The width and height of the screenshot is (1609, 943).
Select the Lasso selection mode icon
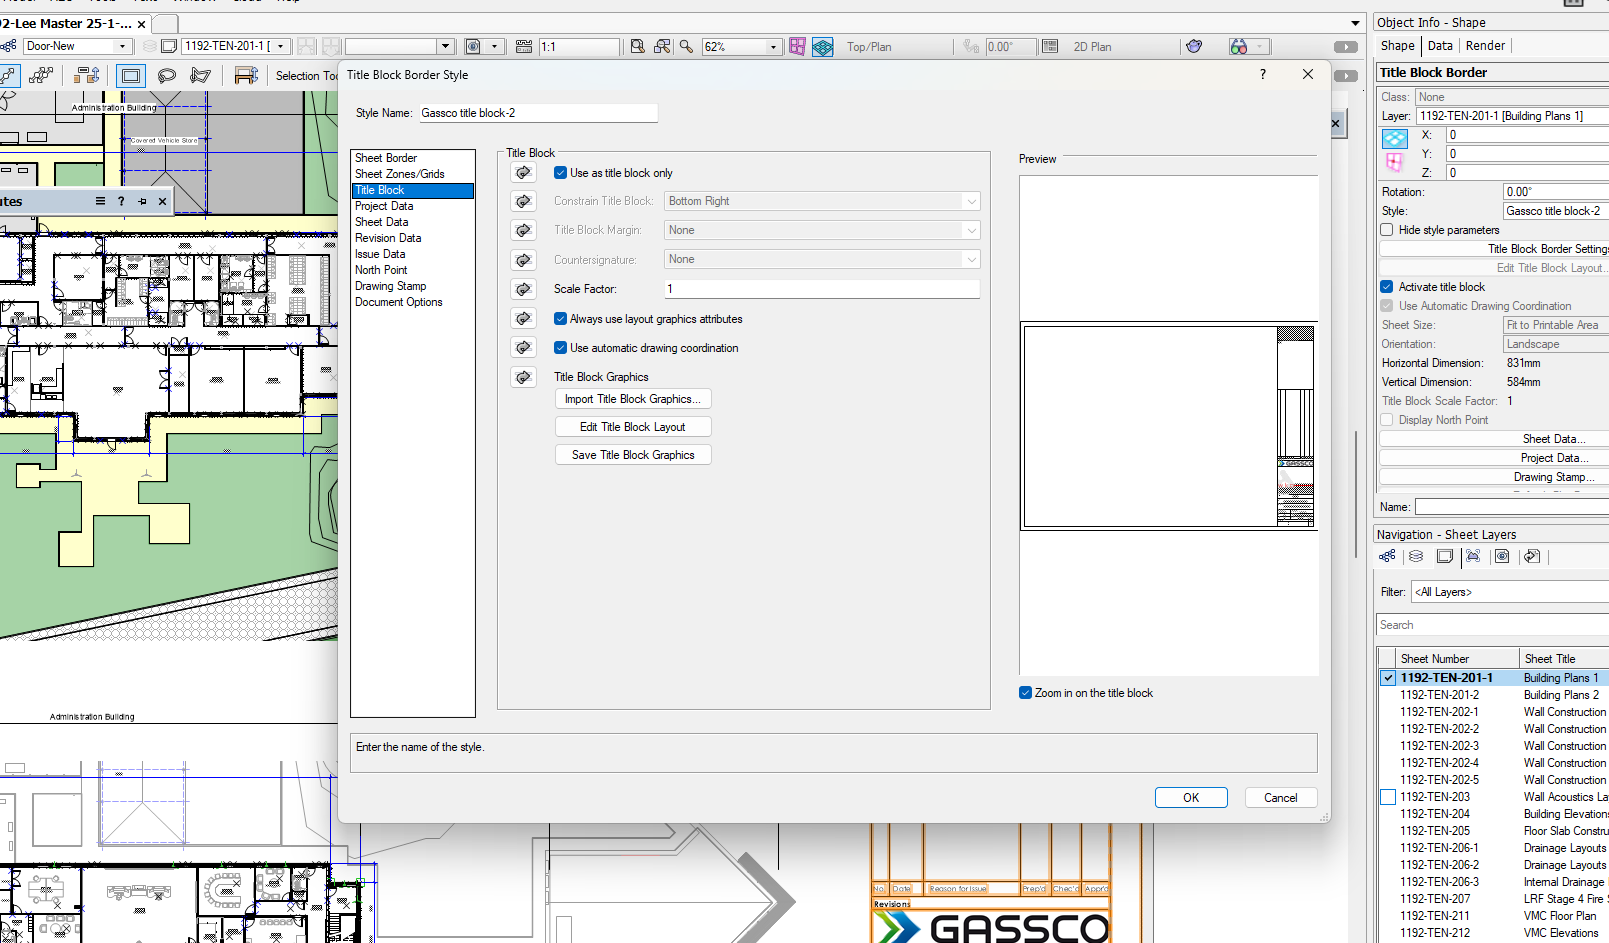coord(167,75)
